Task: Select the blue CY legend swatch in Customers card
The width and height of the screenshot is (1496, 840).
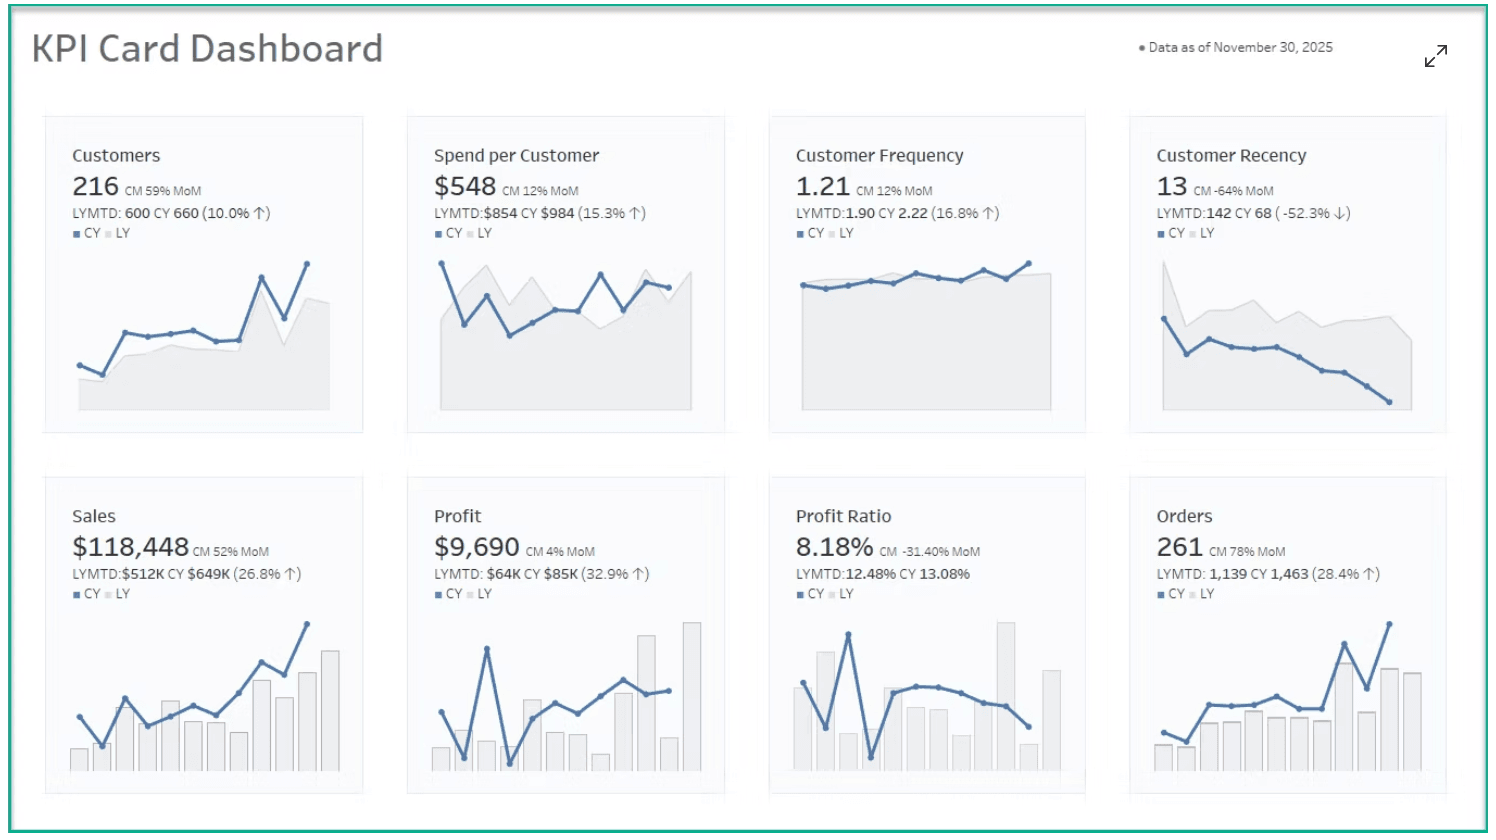Action: [x=76, y=234]
